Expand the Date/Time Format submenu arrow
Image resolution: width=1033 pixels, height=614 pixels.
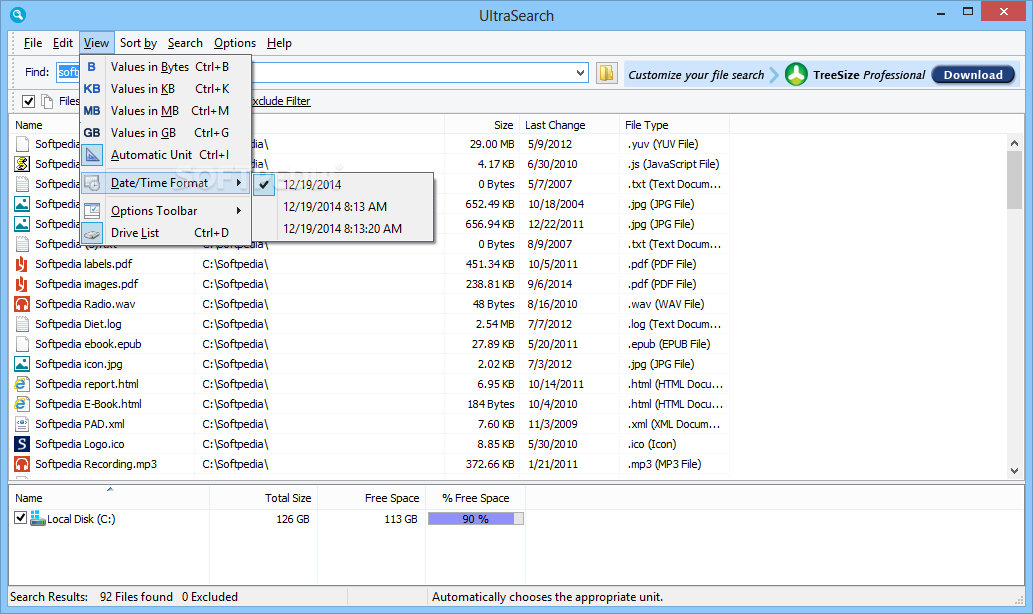pos(238,182)
